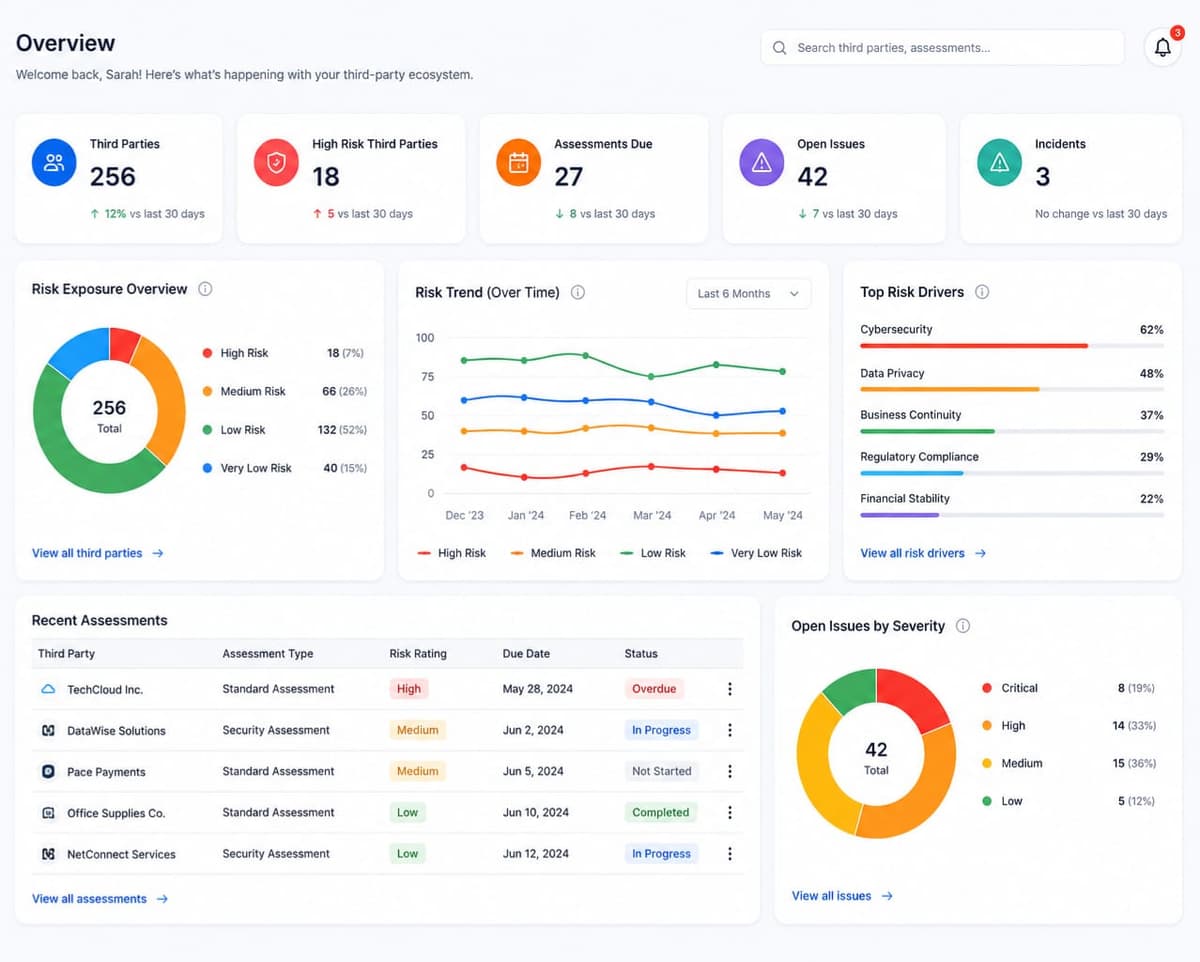Open View all third parties link
The height and width of the screenshot is (962, 1200).
(97, 553)
